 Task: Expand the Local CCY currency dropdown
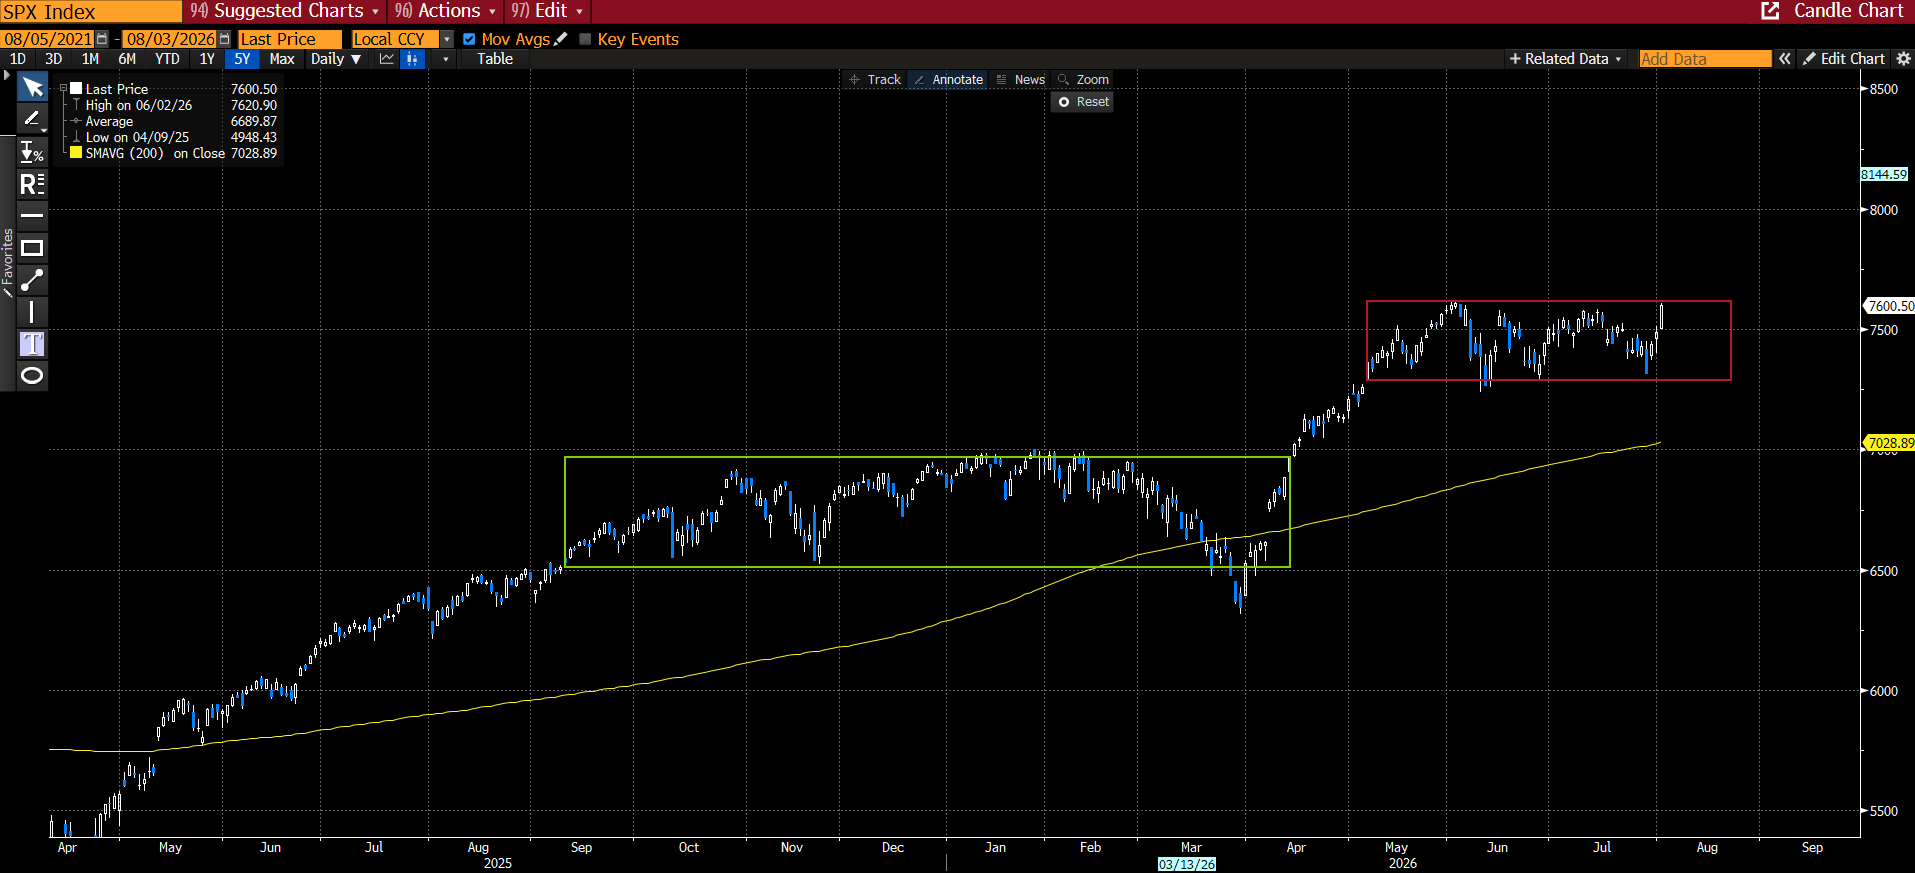(447, 39)
